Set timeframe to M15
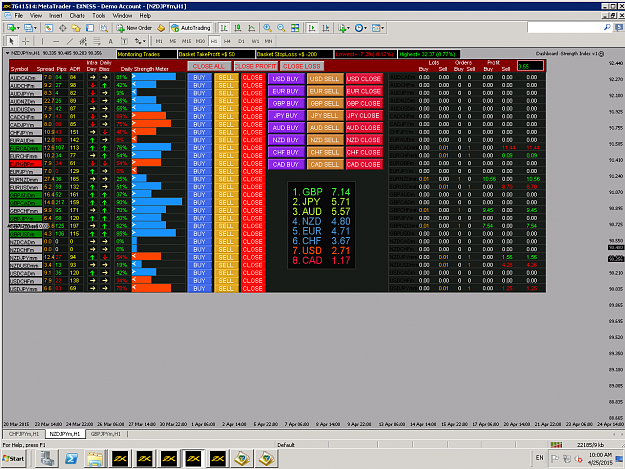The height and width of the screenshot is (469, 625). coord(187,41)
